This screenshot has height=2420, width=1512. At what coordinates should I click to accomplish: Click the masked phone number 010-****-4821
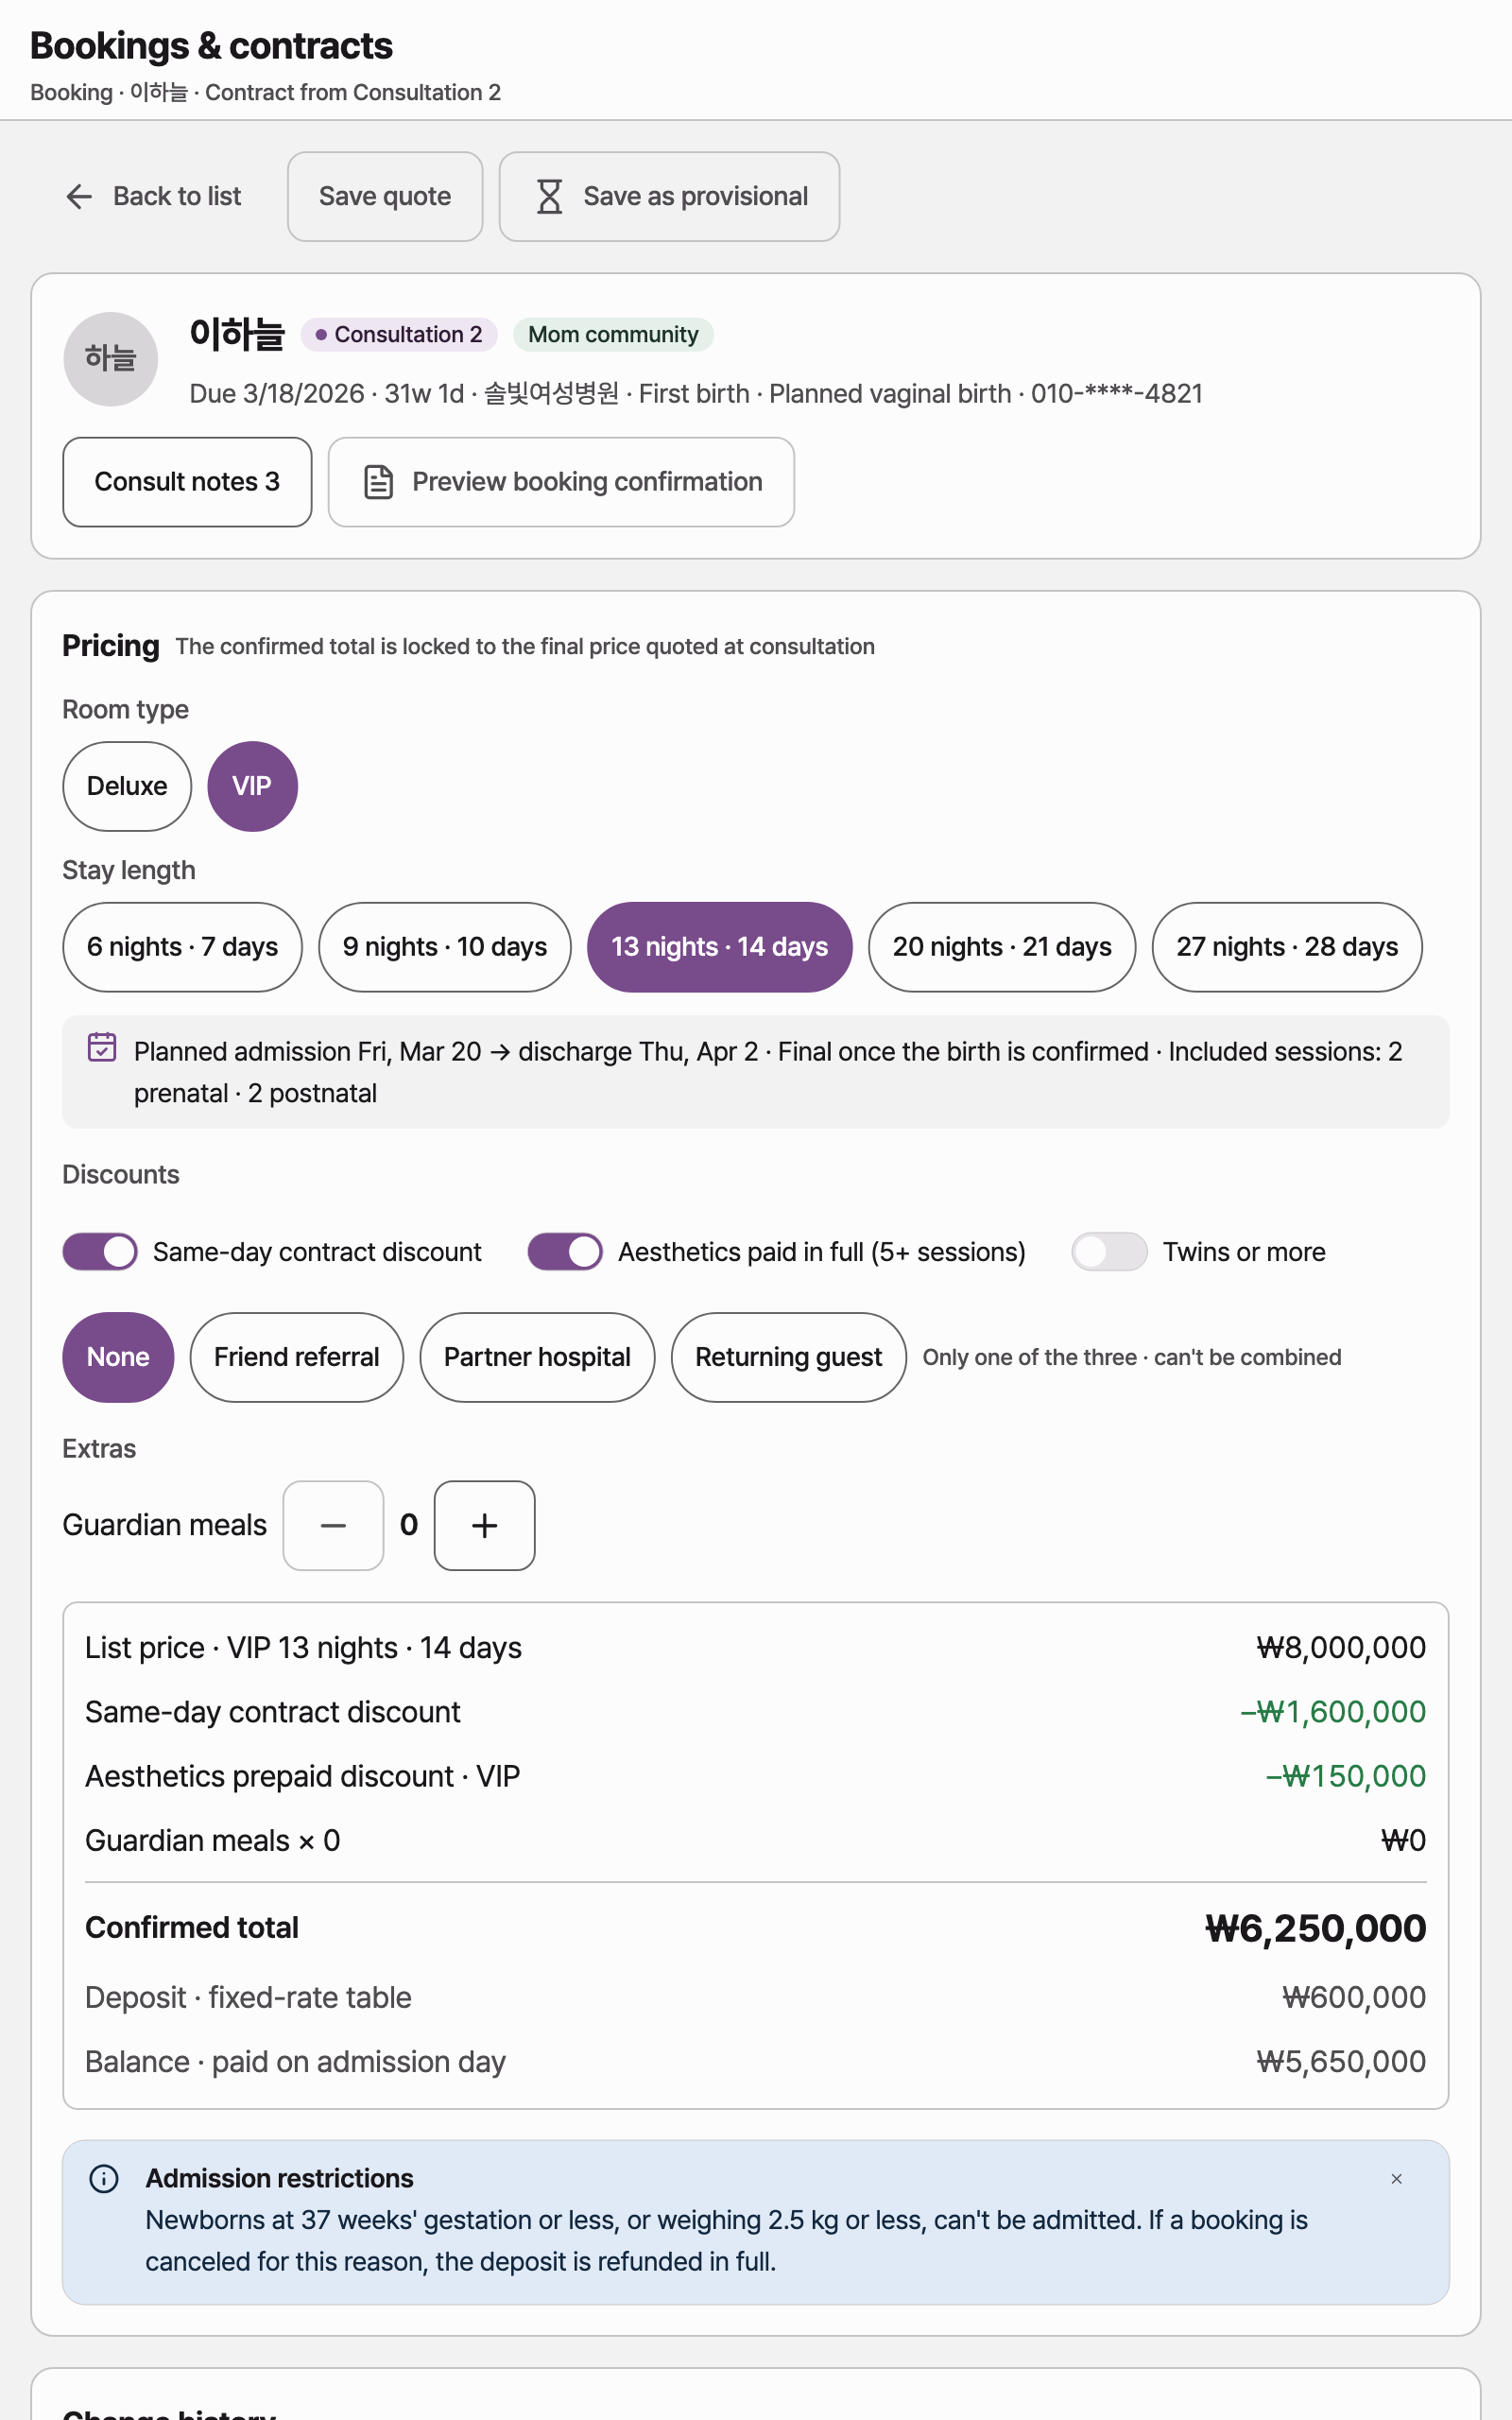point(1117,394)
